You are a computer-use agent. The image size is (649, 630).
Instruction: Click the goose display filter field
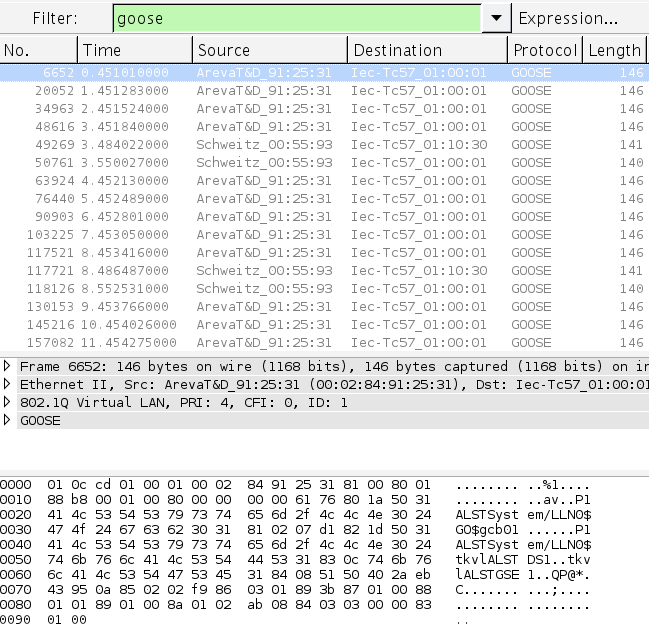297,18
